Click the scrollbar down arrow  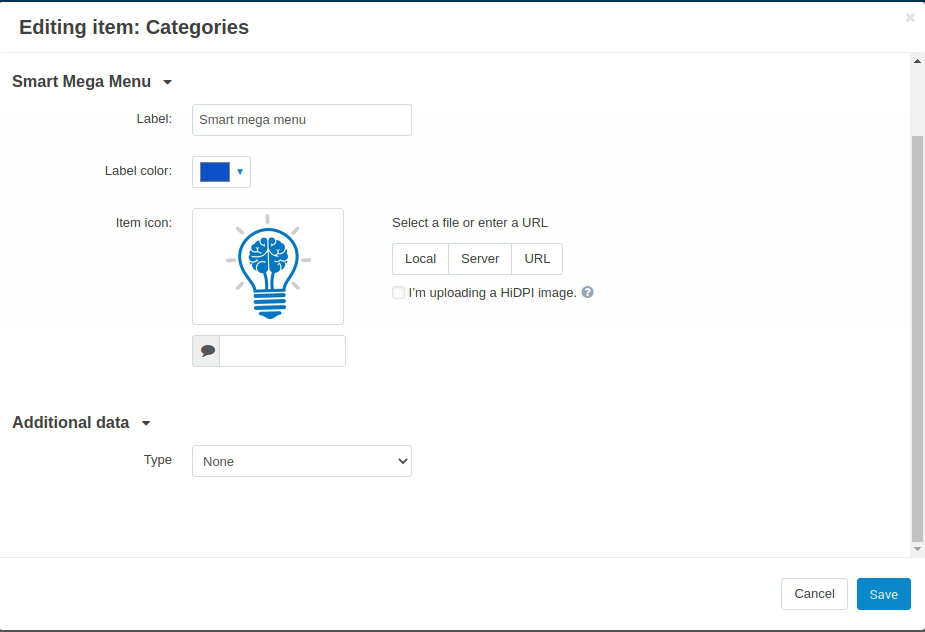click(917, 549)
